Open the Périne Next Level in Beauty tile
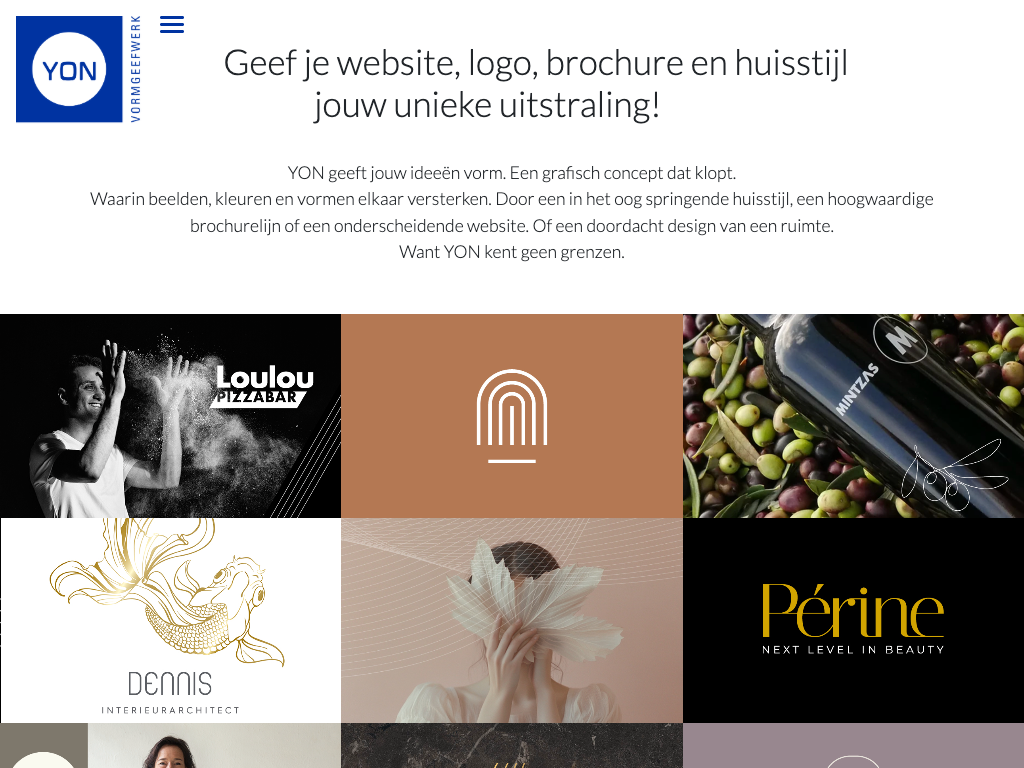 [854, 620]
